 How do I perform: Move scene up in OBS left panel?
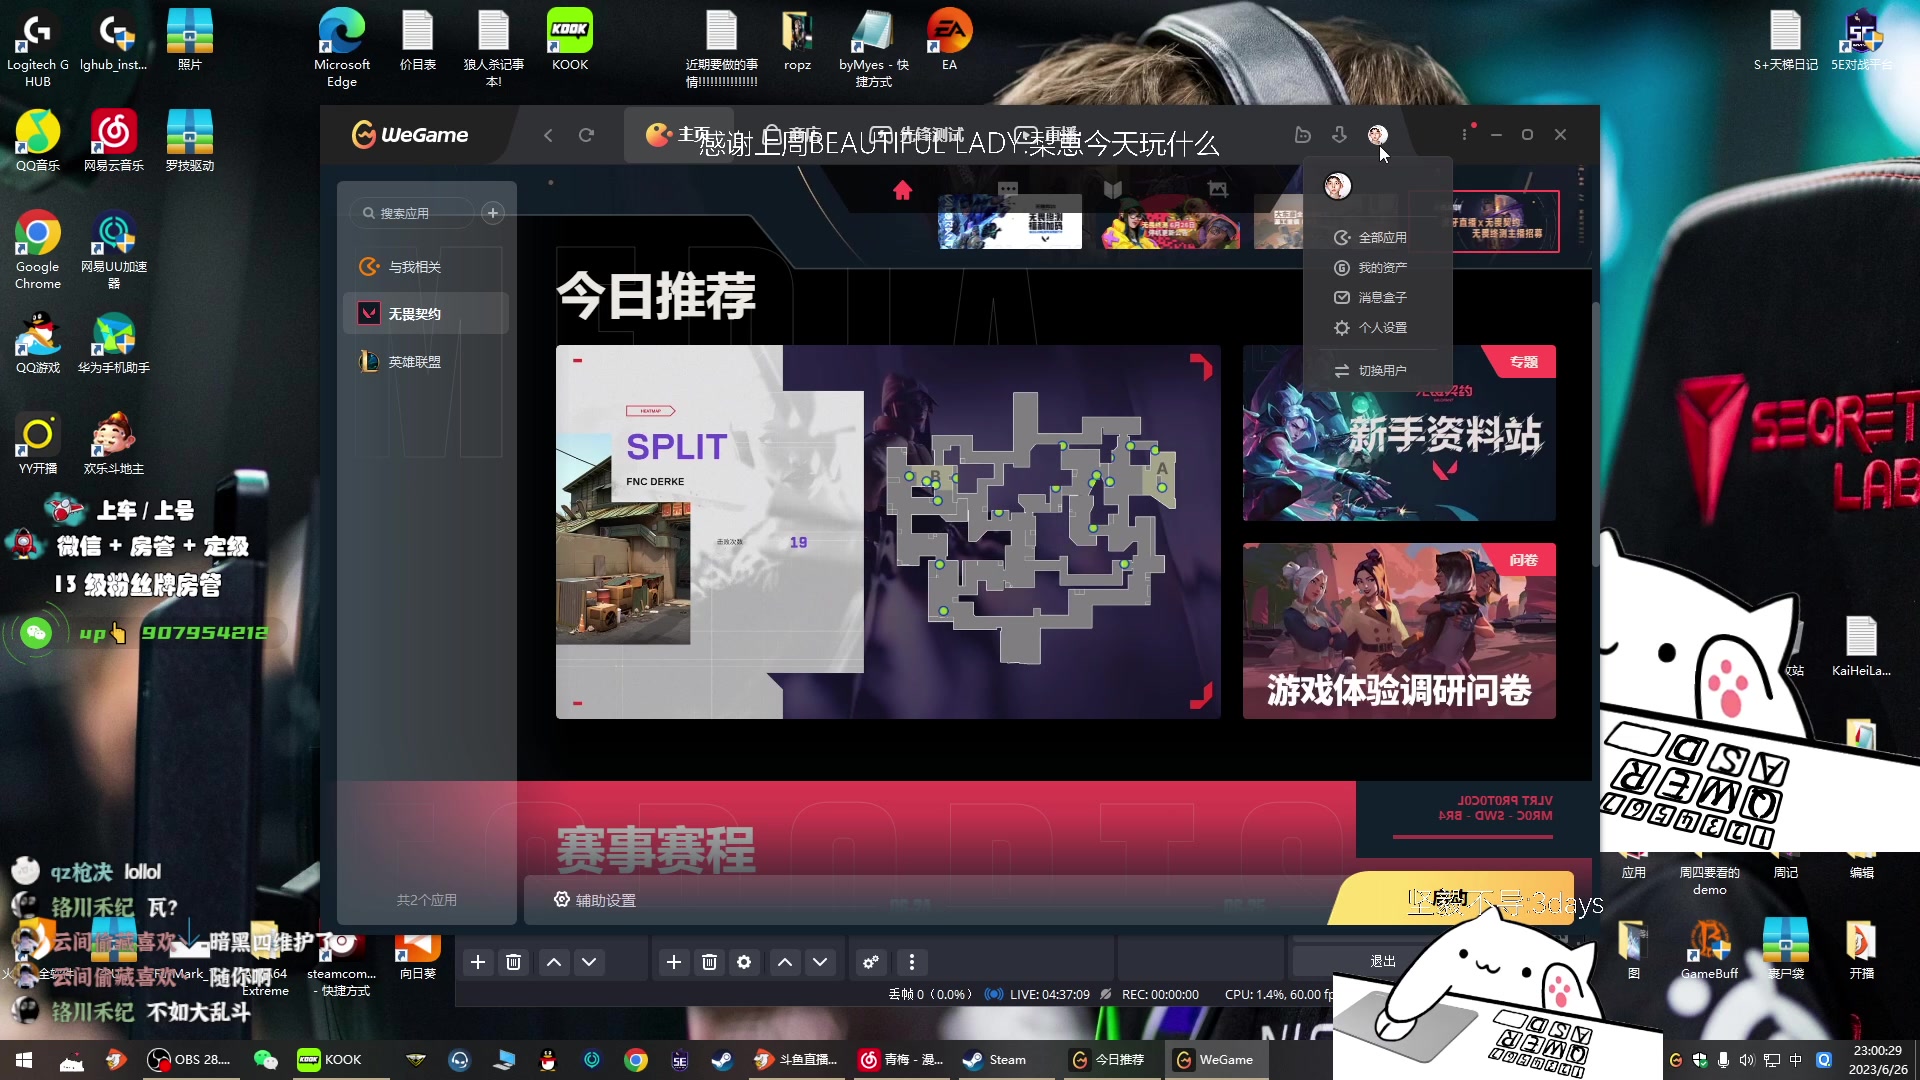click(x=553, y=962)
